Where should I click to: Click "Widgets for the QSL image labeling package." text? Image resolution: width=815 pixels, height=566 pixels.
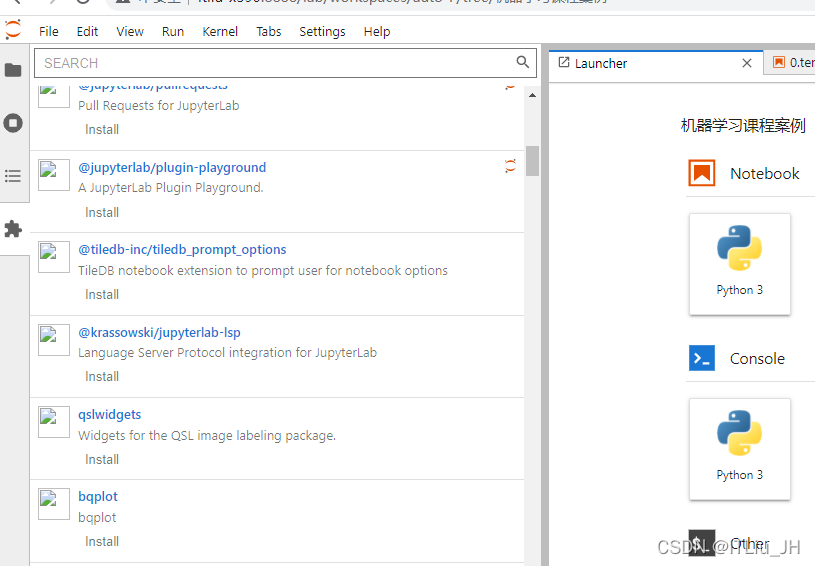pos(207,435)
